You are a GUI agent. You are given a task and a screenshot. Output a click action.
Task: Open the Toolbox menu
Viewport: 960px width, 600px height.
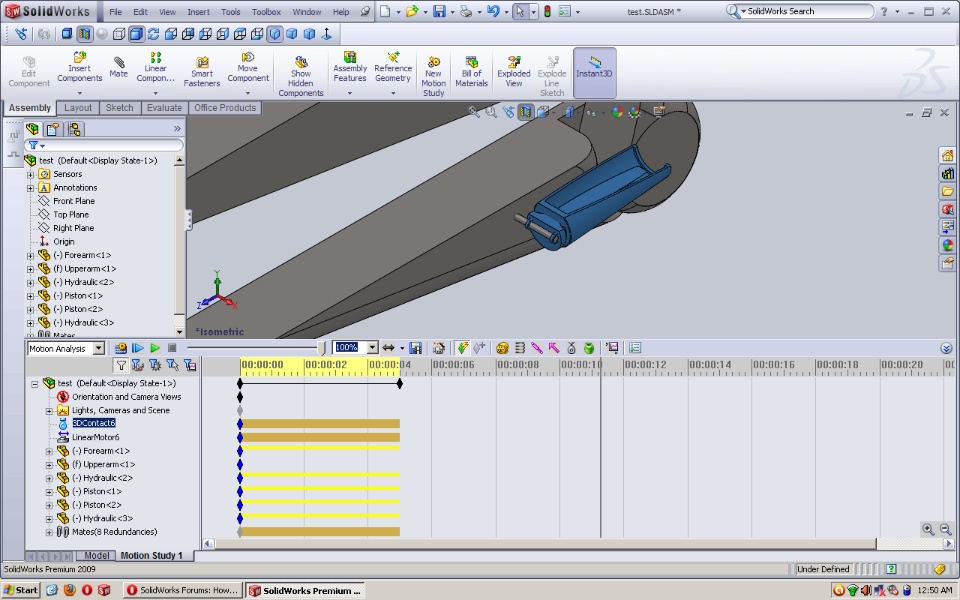point(266,12)
